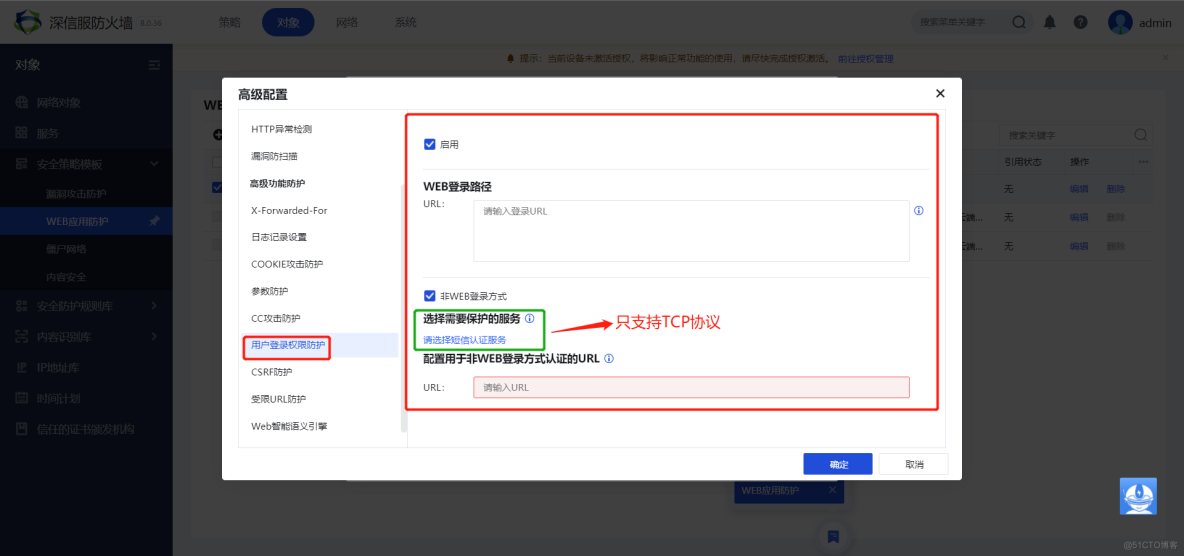
Task: Dismiss the authorization tip banner
Action: tap(1165, 57)
